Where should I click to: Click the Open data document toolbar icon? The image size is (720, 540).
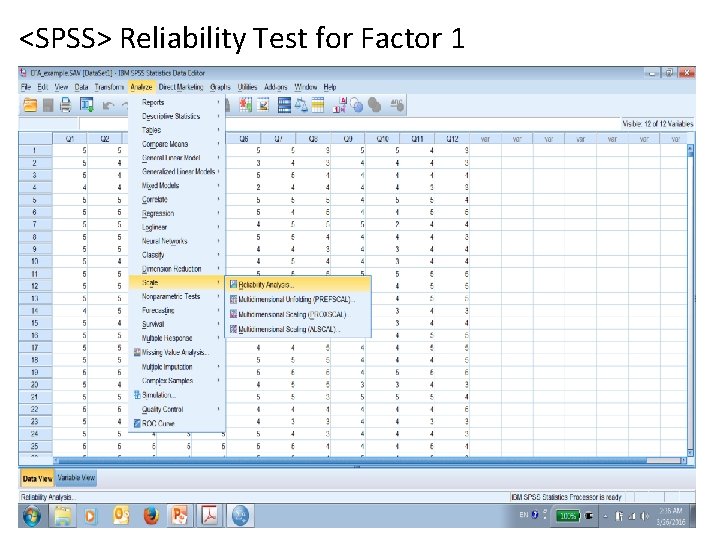(30, 105)
